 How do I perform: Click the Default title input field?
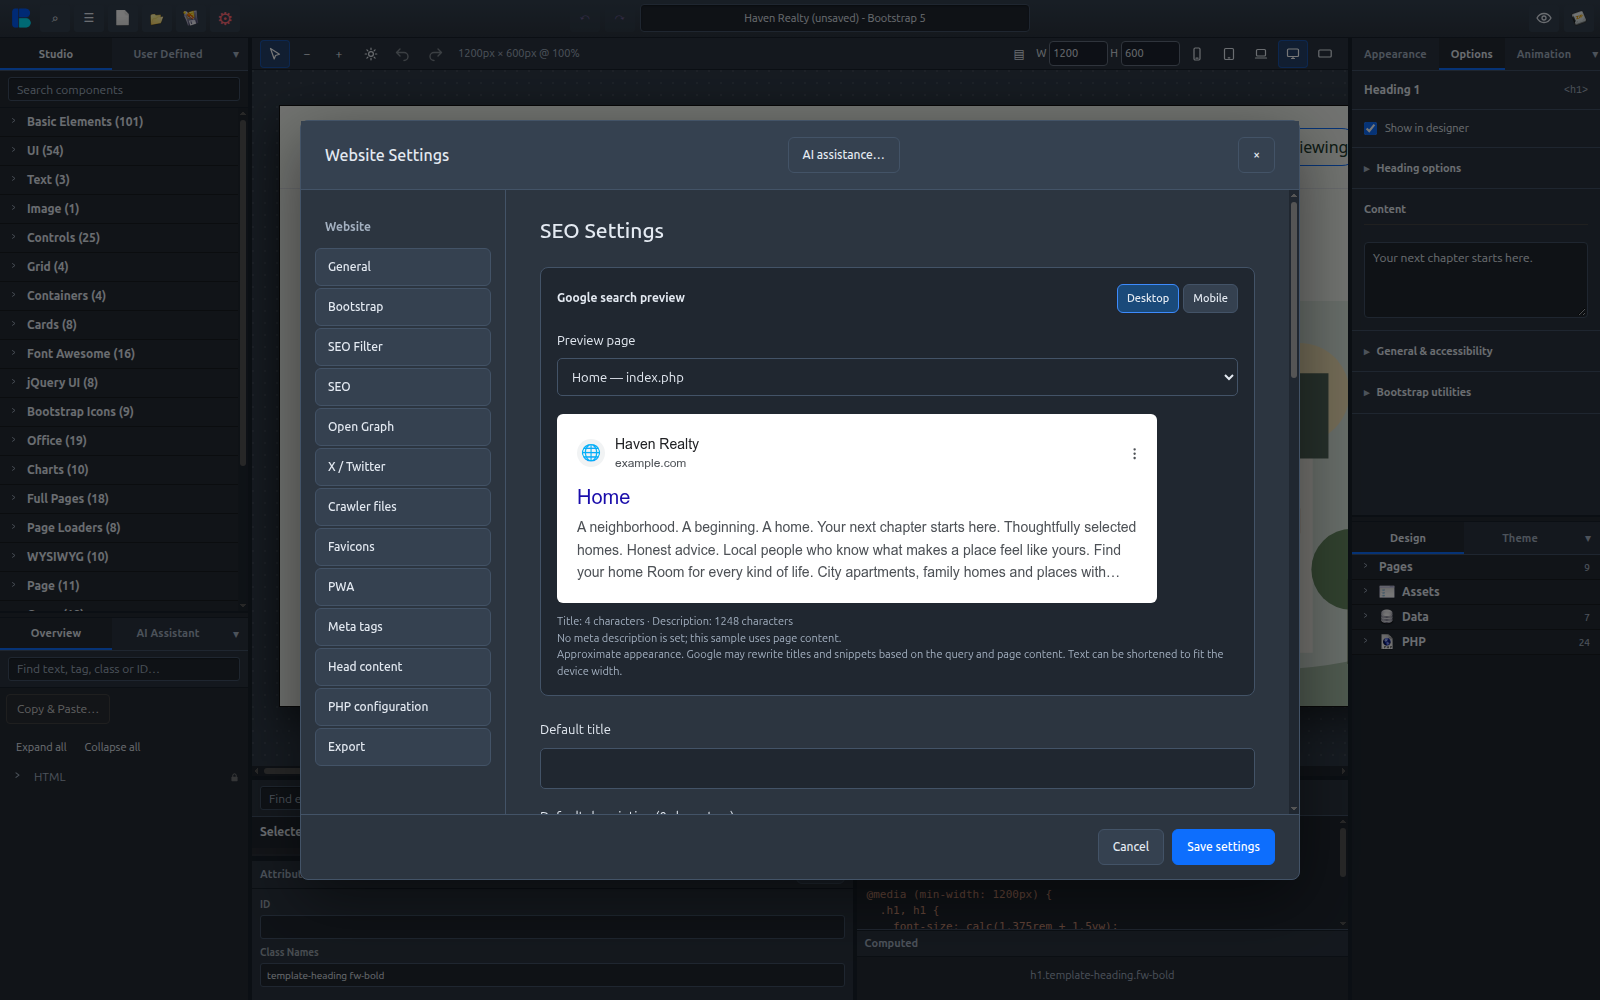coord(897,768)
